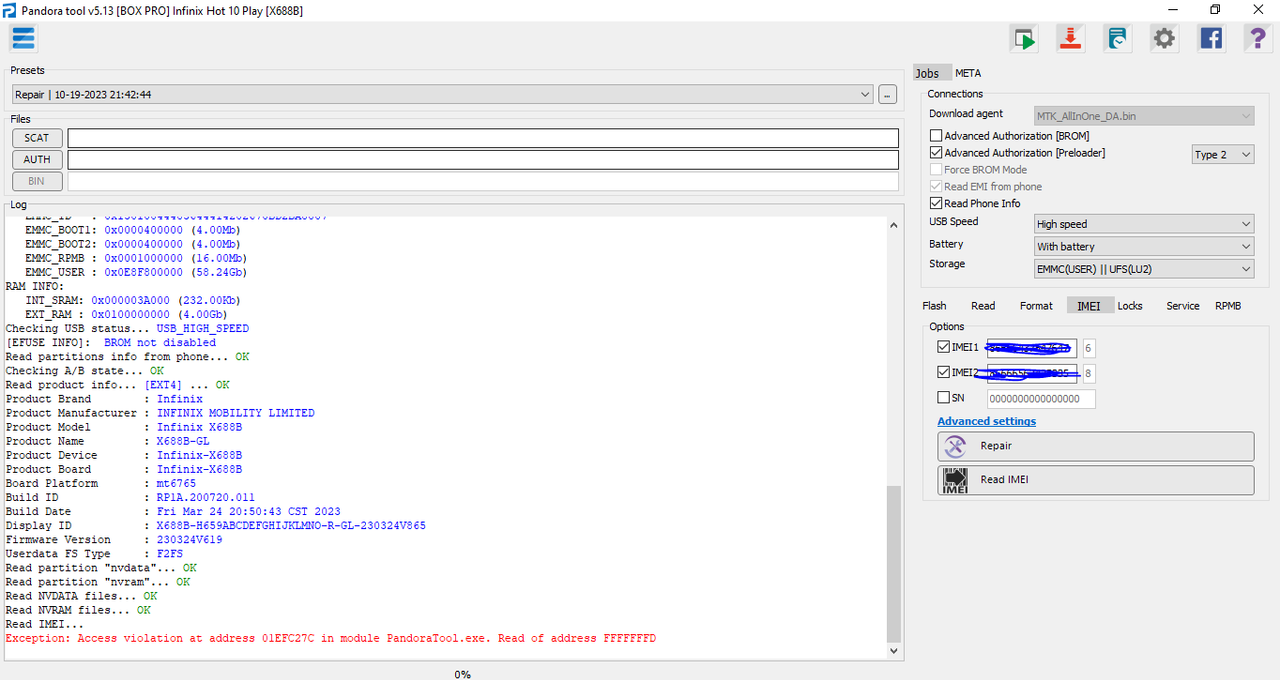Screen dimensions: 1280x680
Task: Open the Advanced settings link
Action: pos(987,421)
